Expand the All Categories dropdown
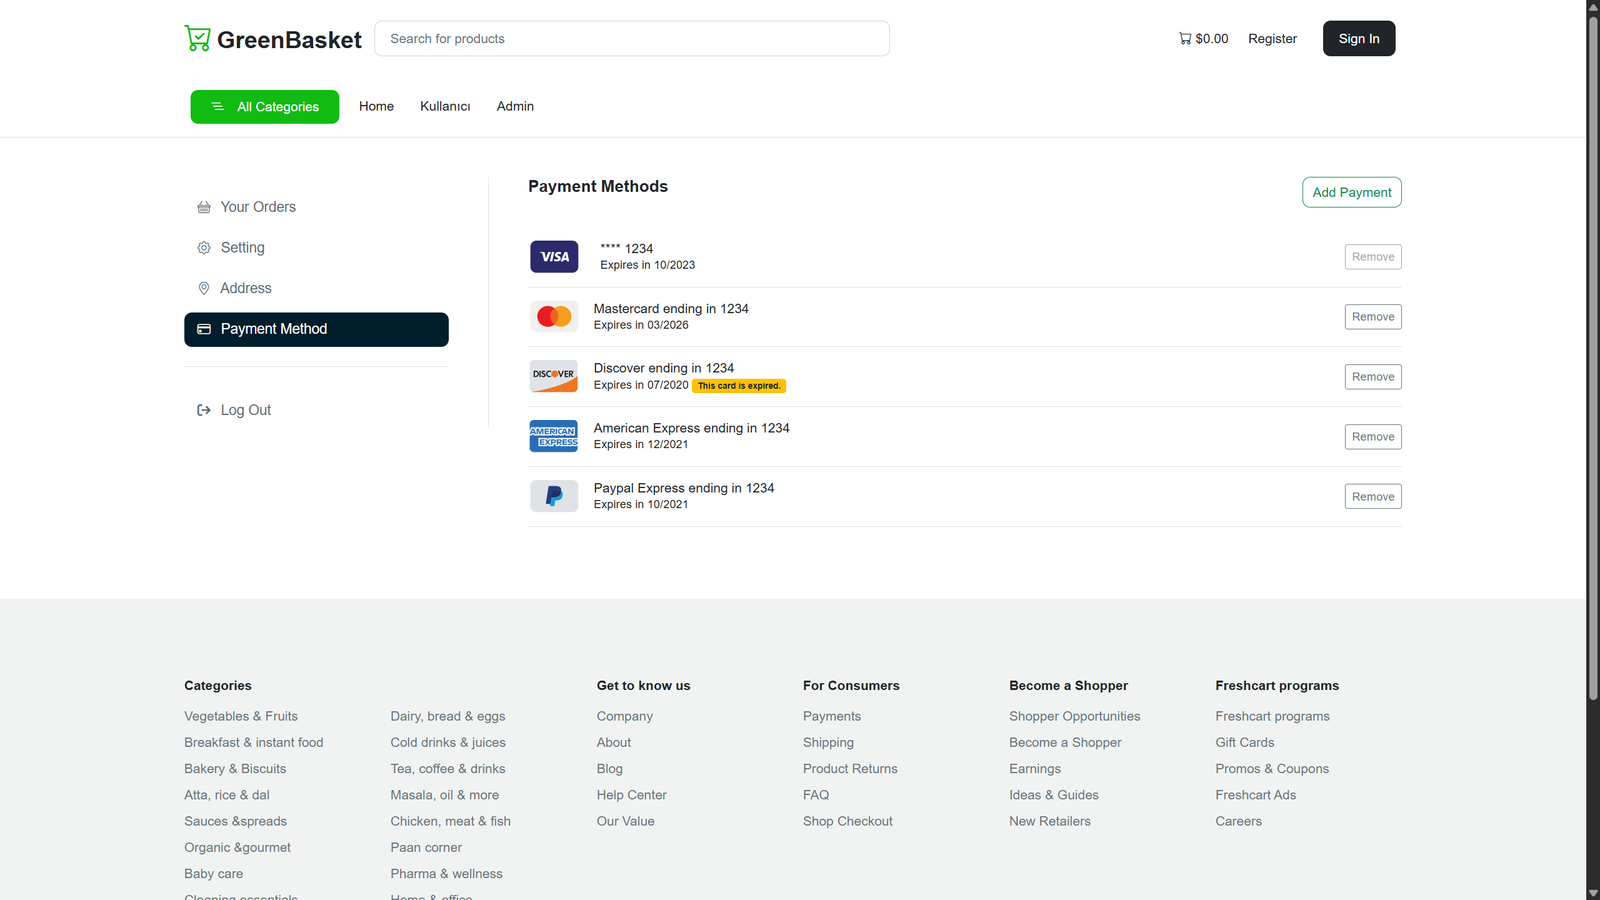Screen dimensions: 1600x900 click(x=265, y=107)
